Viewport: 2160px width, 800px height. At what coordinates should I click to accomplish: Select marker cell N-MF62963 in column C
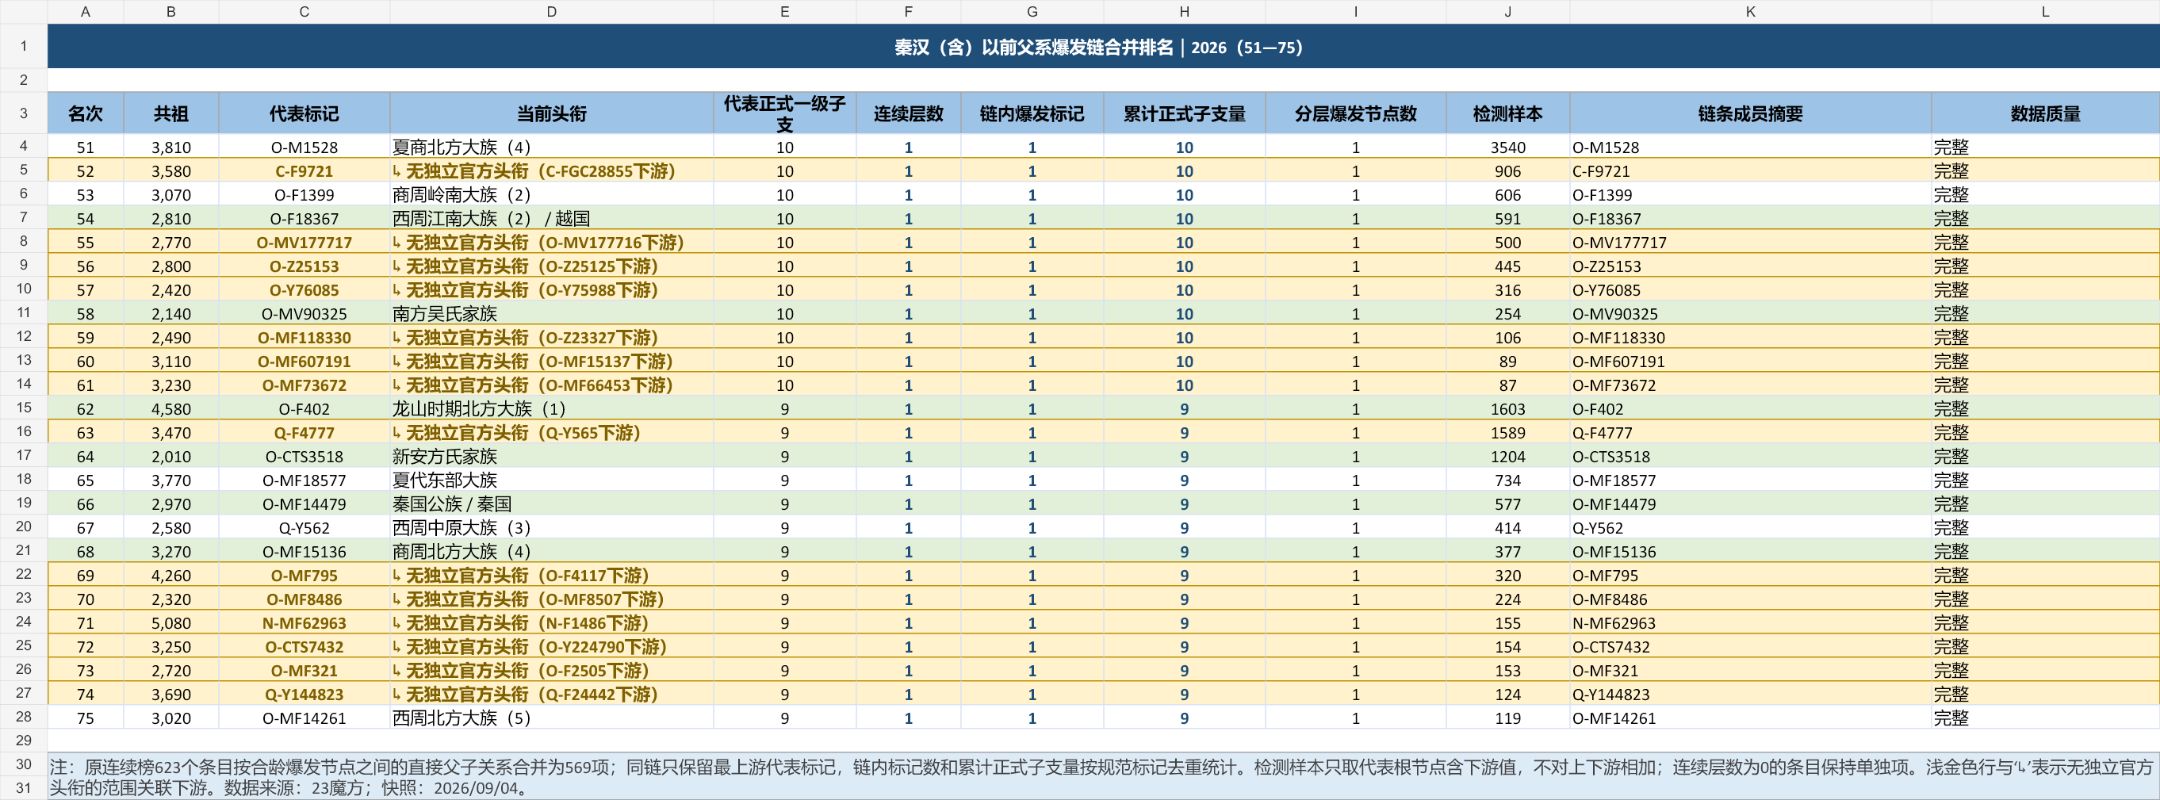(304, 623)
